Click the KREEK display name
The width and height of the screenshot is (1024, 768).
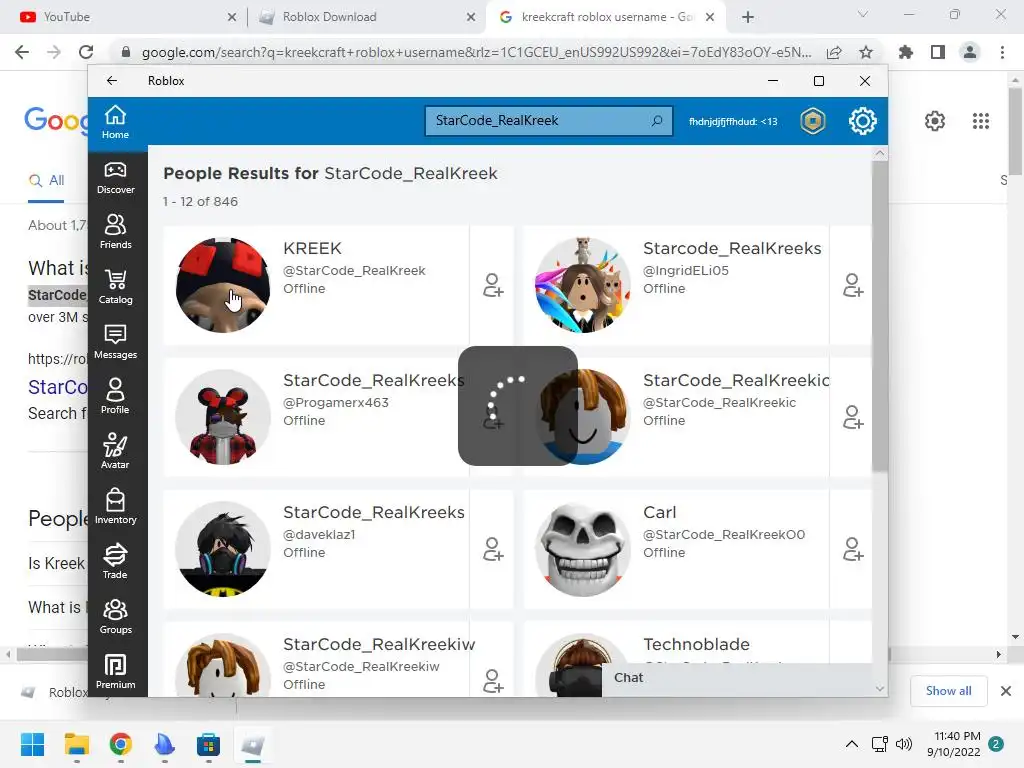click(x=312, y=248)
